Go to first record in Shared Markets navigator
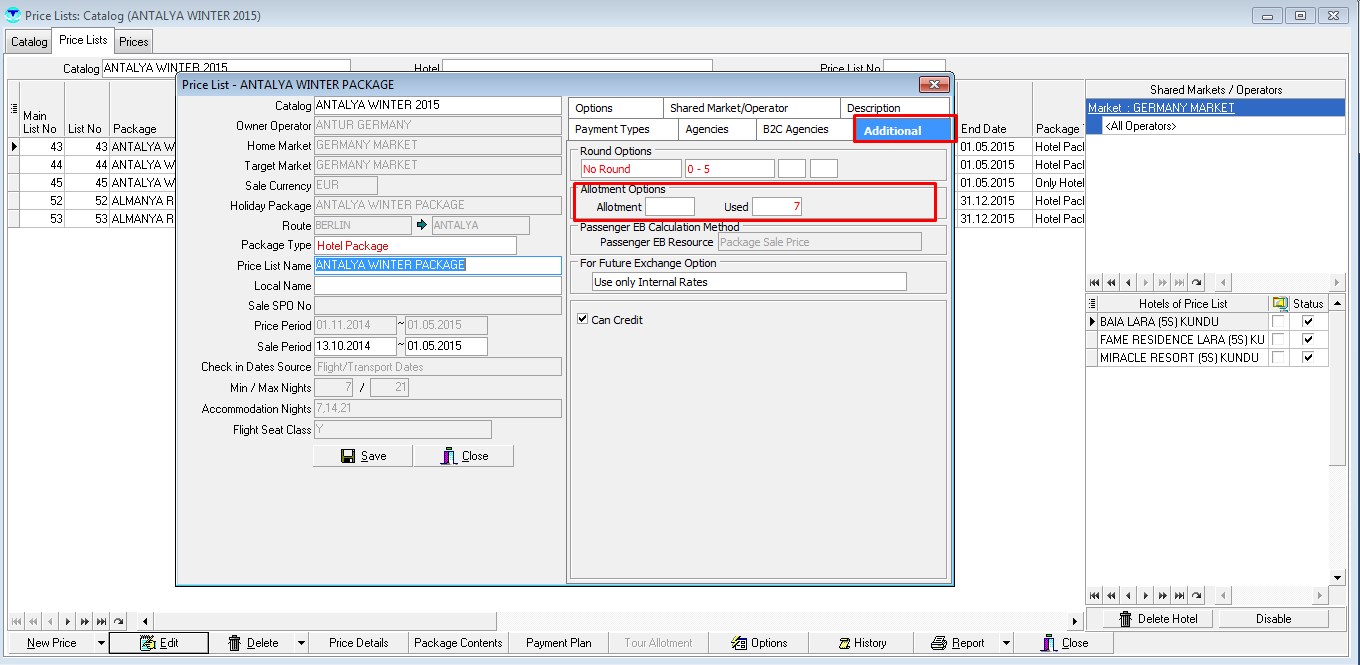The image size is (1360, 665). (x=1094, y=283)
